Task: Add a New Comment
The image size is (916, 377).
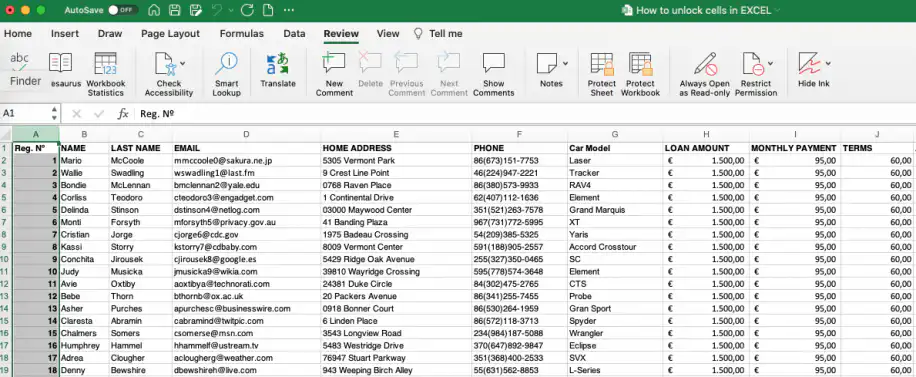Action: pos(334,74)
